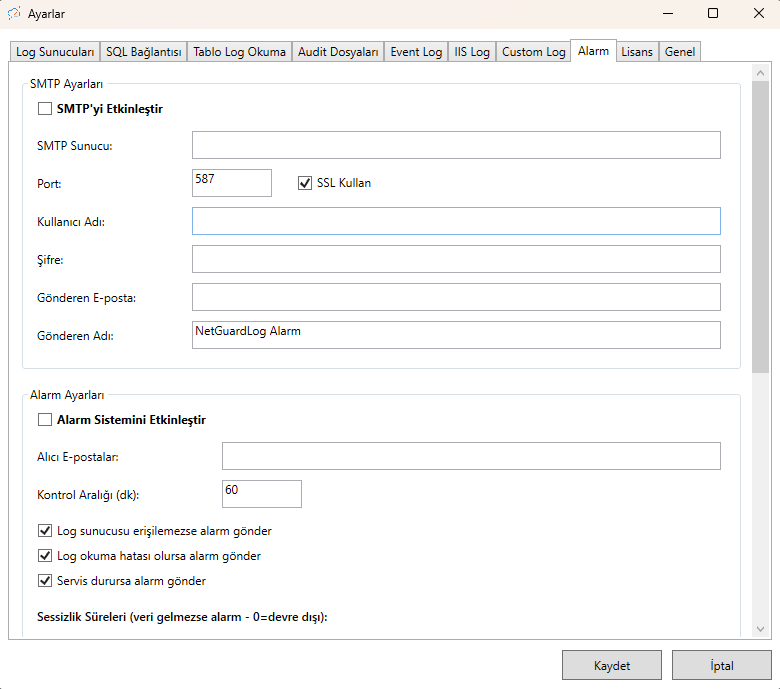Enable Alarm Sistemini Etkinleştir checkbox
The image size is (780, 689).
(45, 420)
